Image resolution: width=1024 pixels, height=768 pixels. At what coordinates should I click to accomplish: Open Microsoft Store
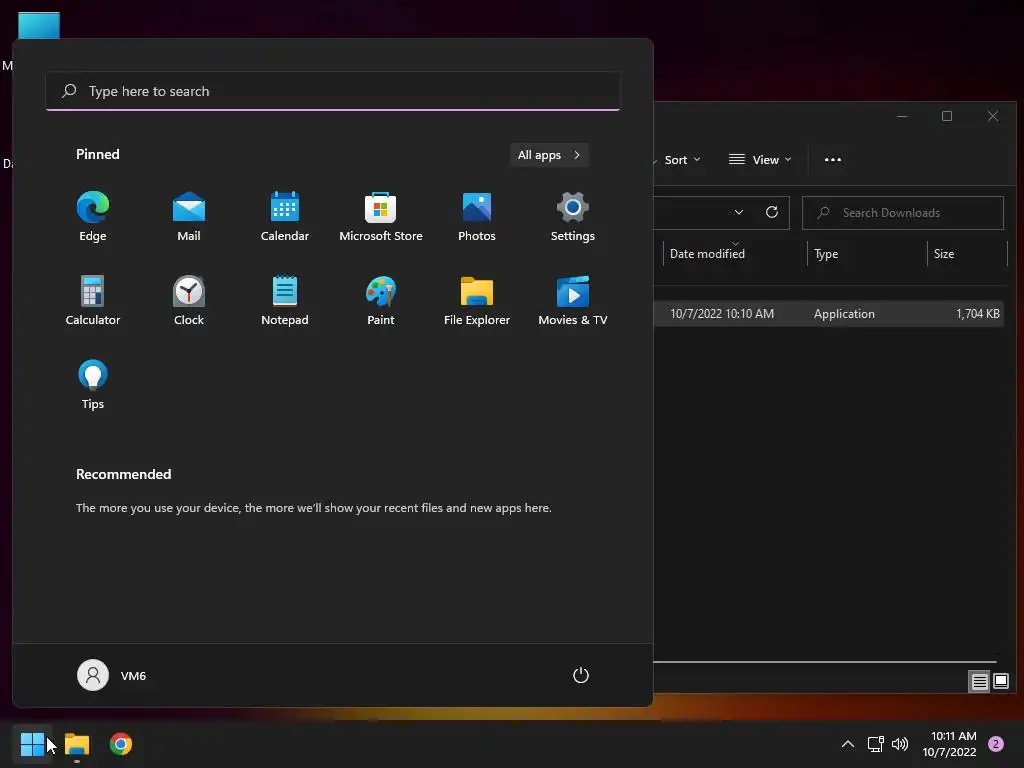(x=381, y=216)
